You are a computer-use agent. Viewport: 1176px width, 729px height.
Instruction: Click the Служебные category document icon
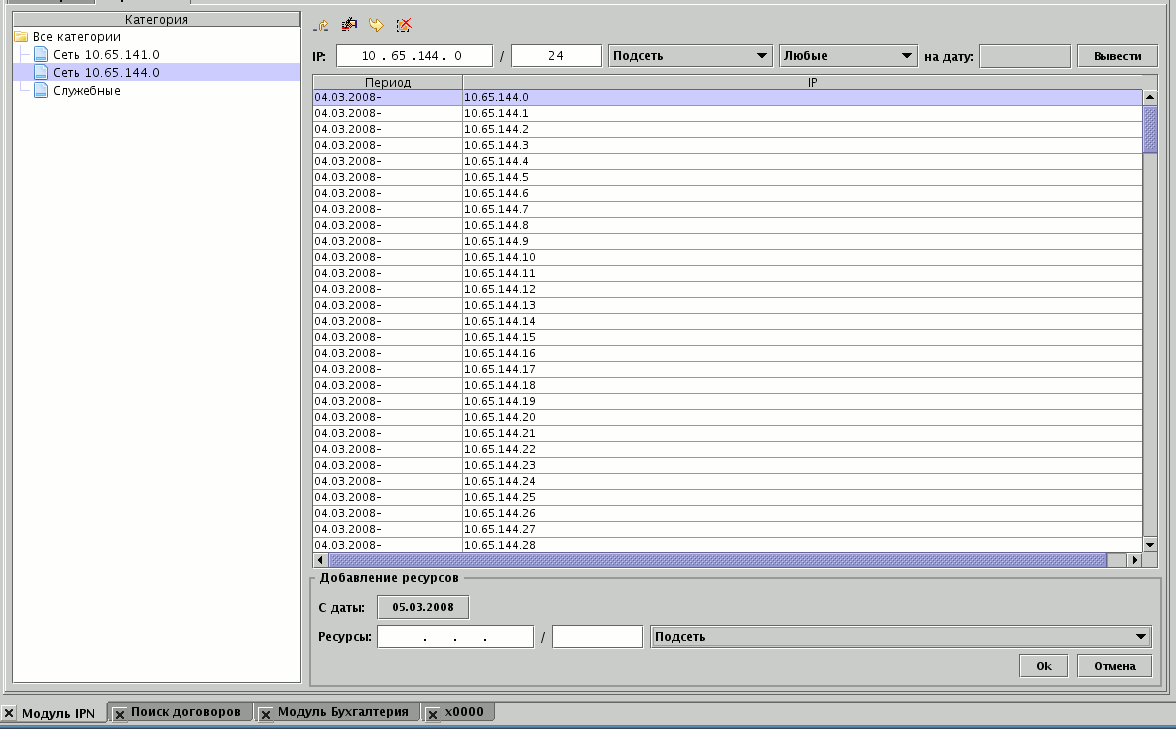pos(41,91)
